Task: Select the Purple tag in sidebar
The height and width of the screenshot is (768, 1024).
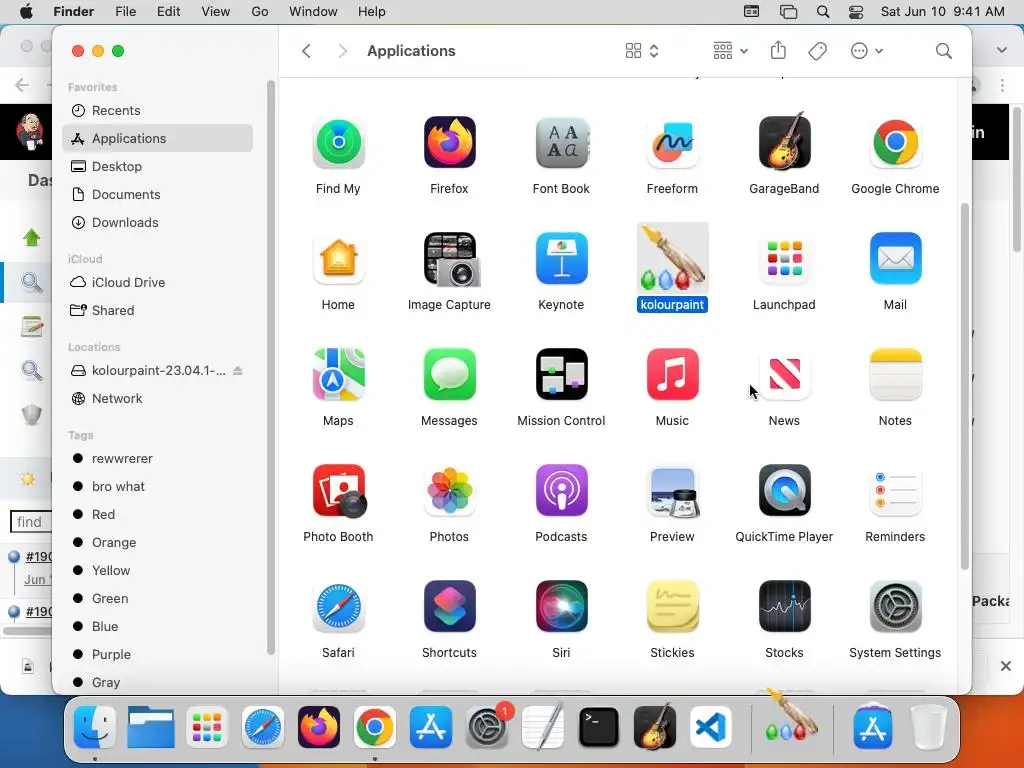Action: point(157,654)
